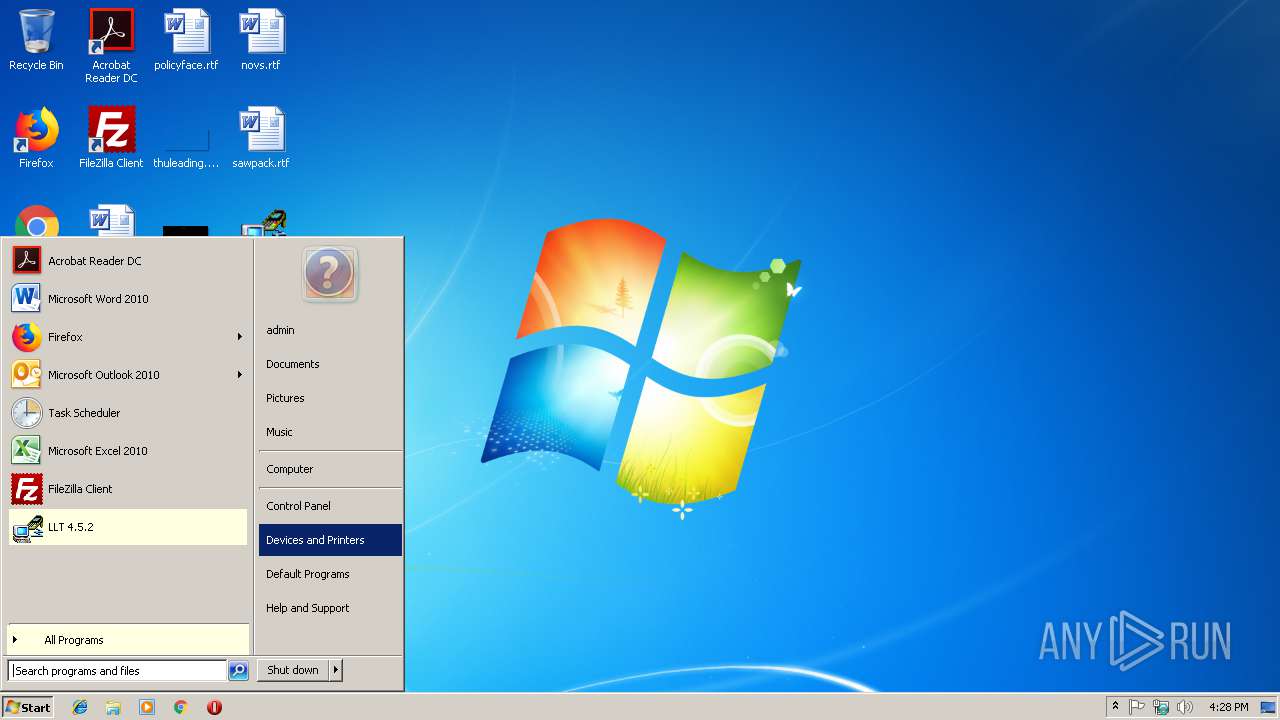Click red Opera-style taskbar icon
This screenshot has width=1280, height=720.
(x=214, y=707)
